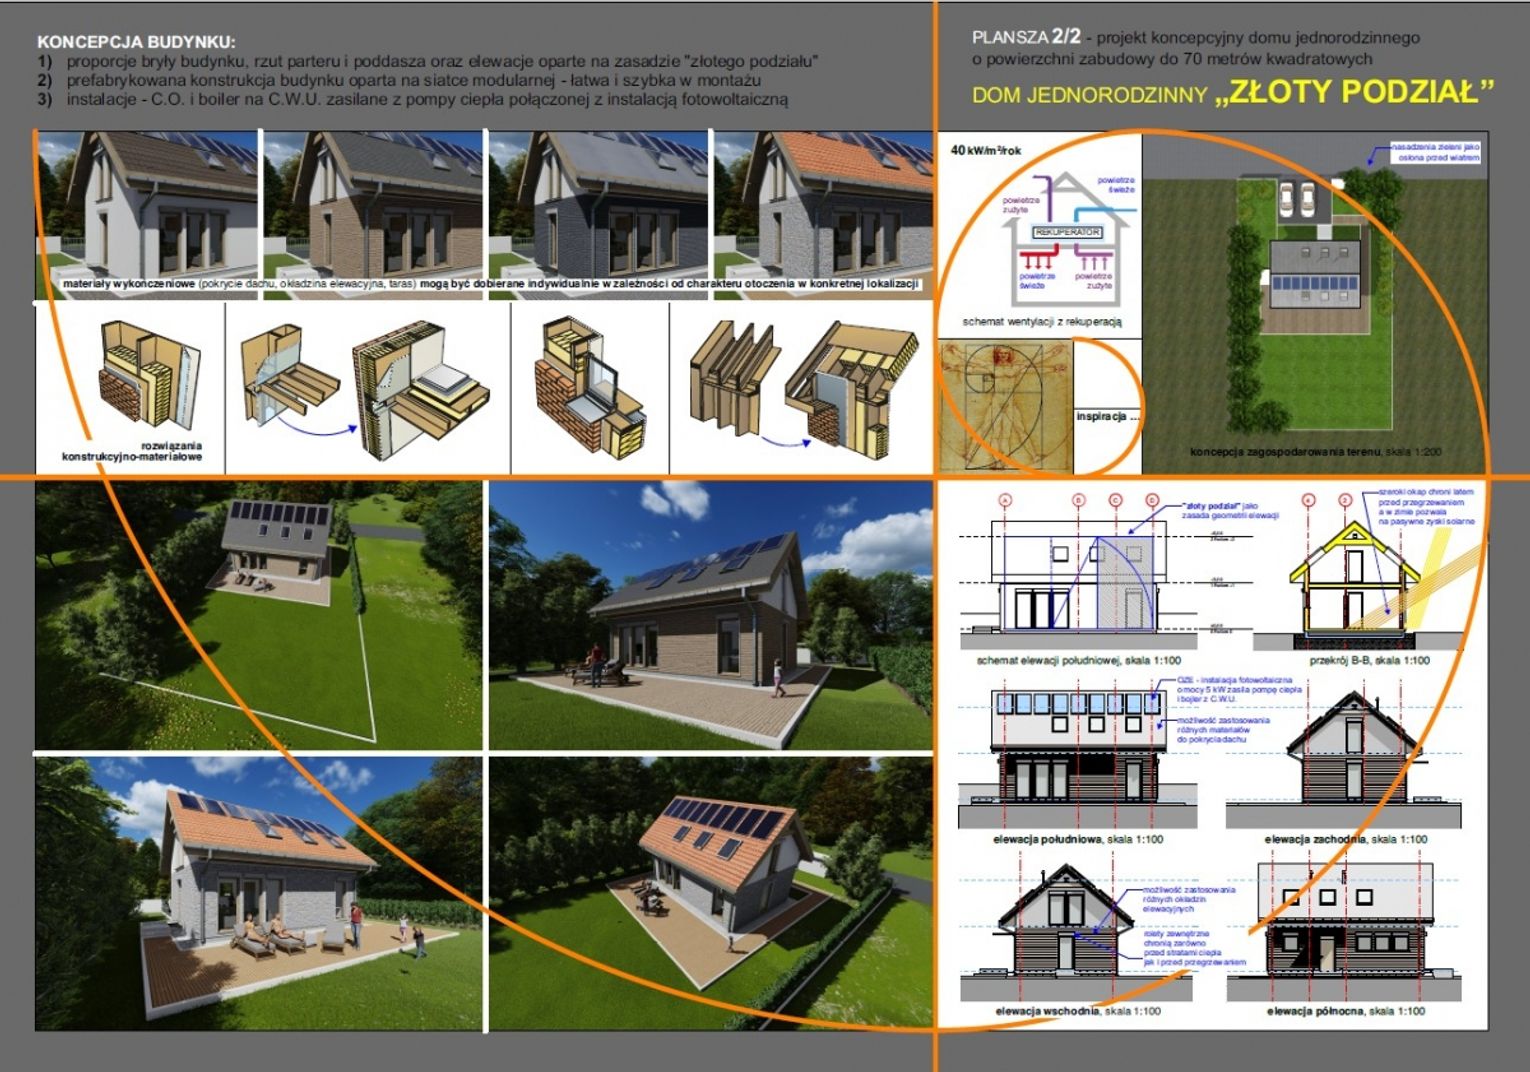Image resolution: width=1530 pixels, height=1072 pixels.
Task: Choose the orange tile roof house variant
Action: 824,205
